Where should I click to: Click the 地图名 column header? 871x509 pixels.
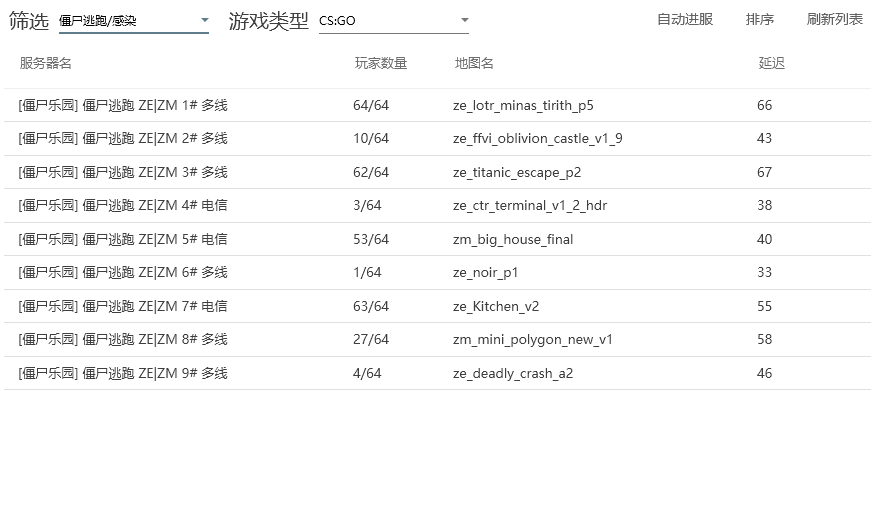tap(474, 63)
